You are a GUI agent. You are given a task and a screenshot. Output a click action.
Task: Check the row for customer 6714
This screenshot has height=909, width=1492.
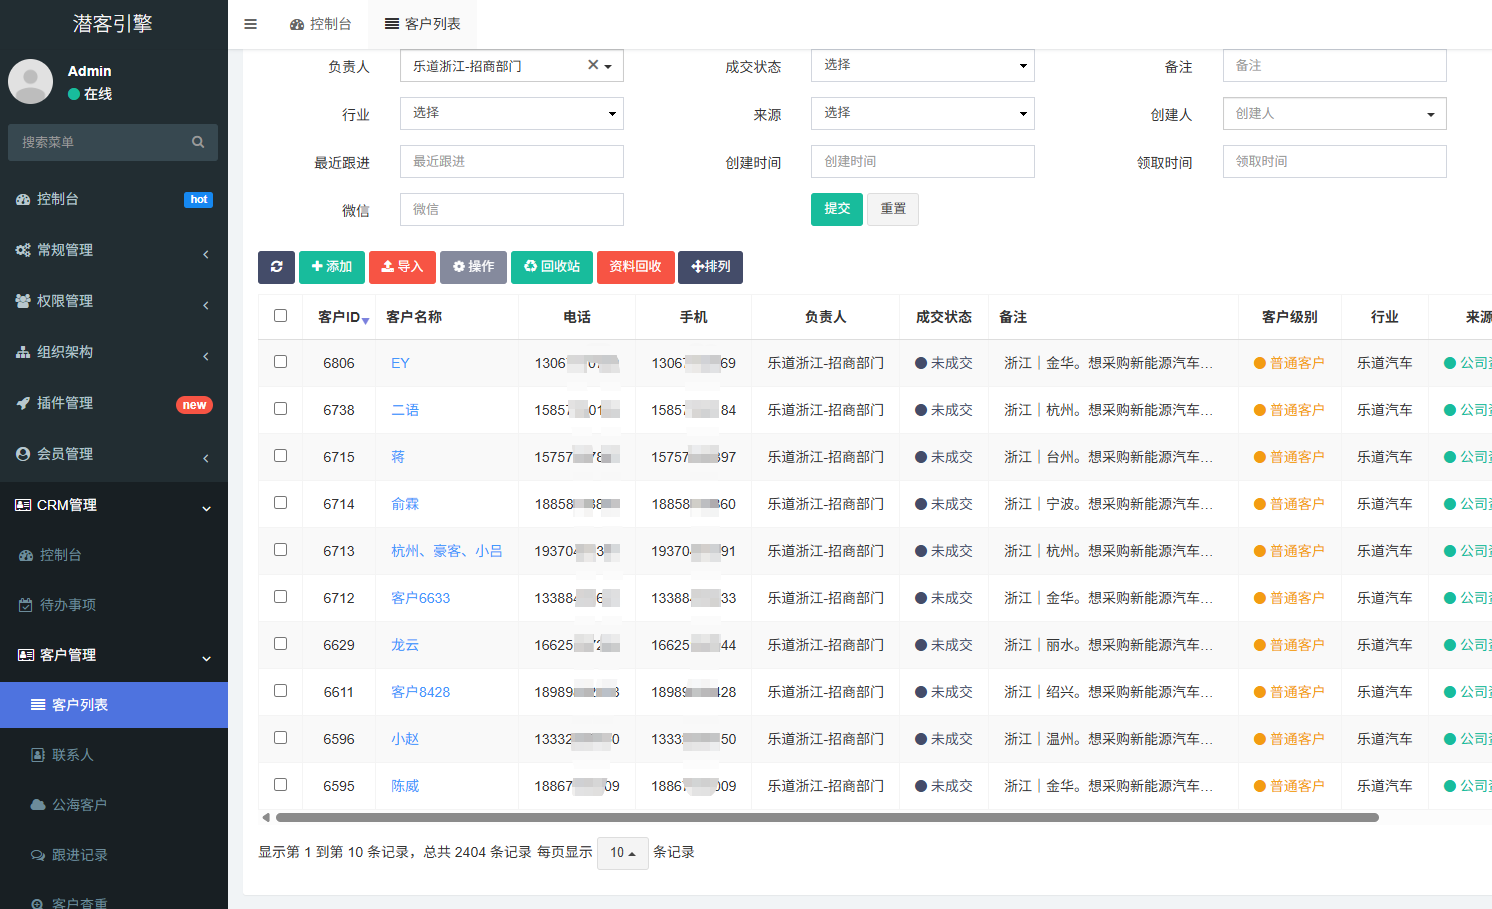pos(280,503)
